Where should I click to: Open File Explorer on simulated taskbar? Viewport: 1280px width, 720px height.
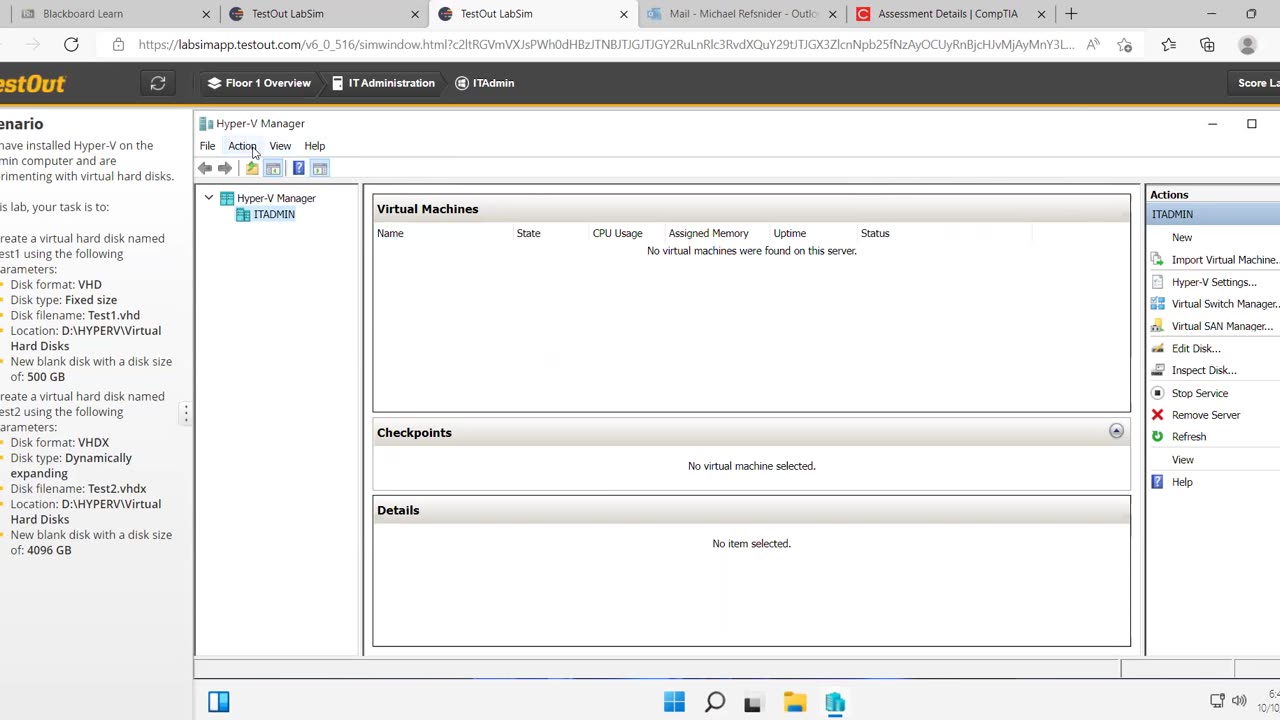click(x=795, y=703)
